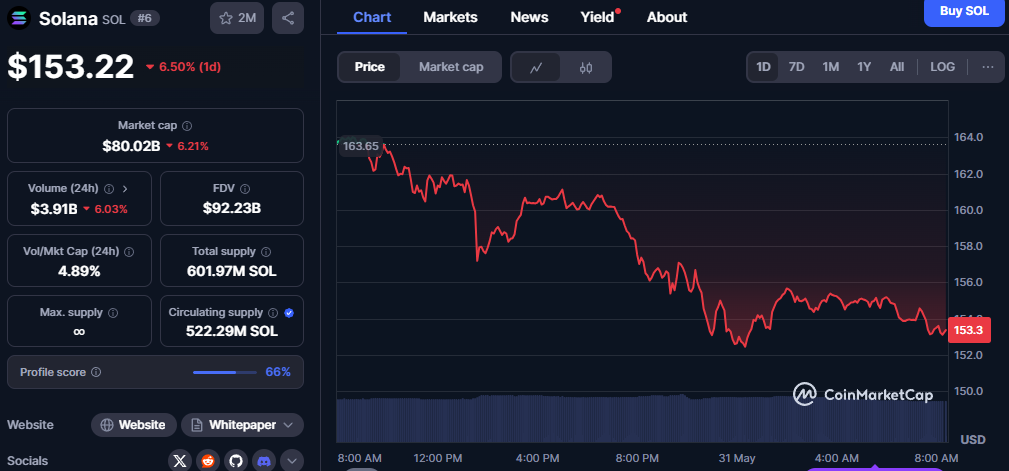Click the 4.89% Vol/Mkt Cap value
This screenshot has height=471, width=1009.
[x=79, y=271]
